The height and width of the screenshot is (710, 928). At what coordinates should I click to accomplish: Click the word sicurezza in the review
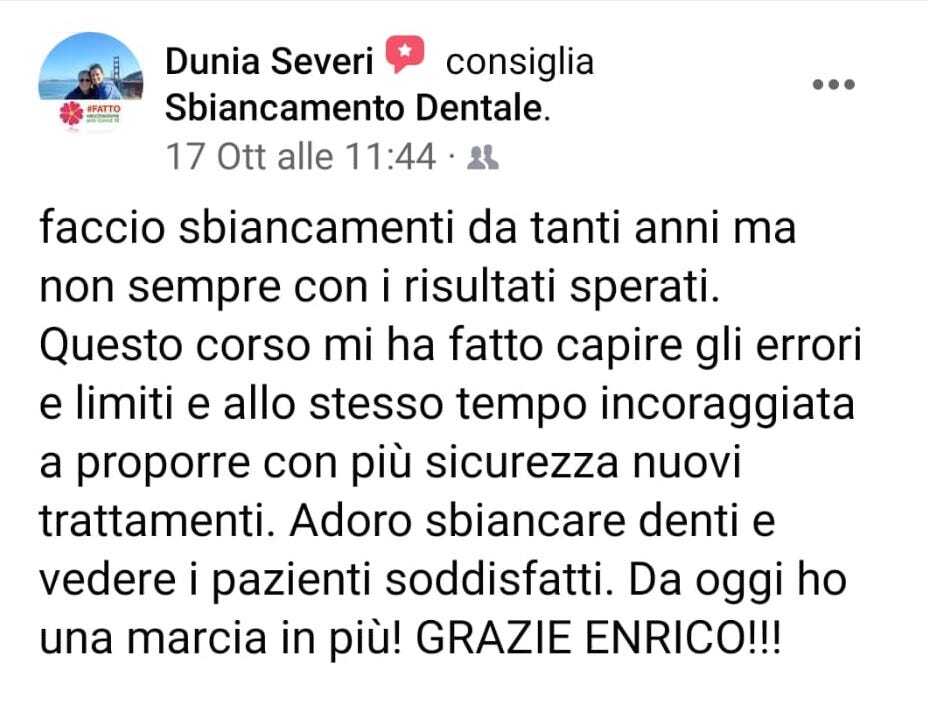[523, 463]
